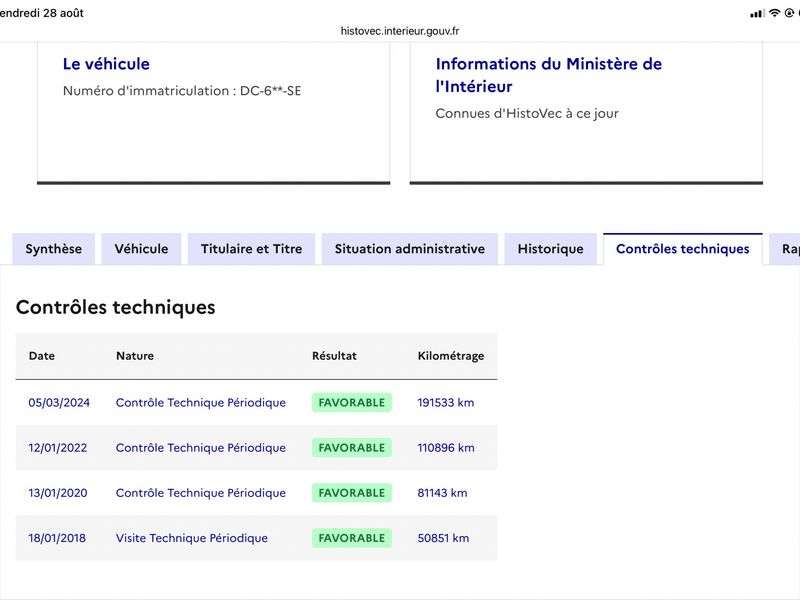
Task: Go to the Historique tab
Action: [x=551, y=249]
